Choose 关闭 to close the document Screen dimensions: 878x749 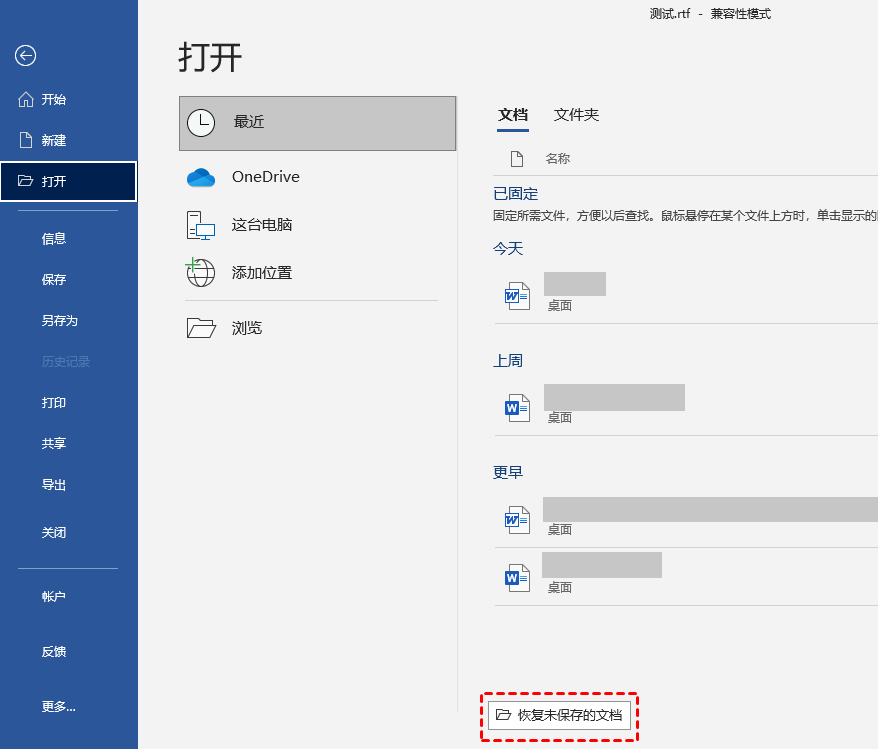(x=54, y=532)
